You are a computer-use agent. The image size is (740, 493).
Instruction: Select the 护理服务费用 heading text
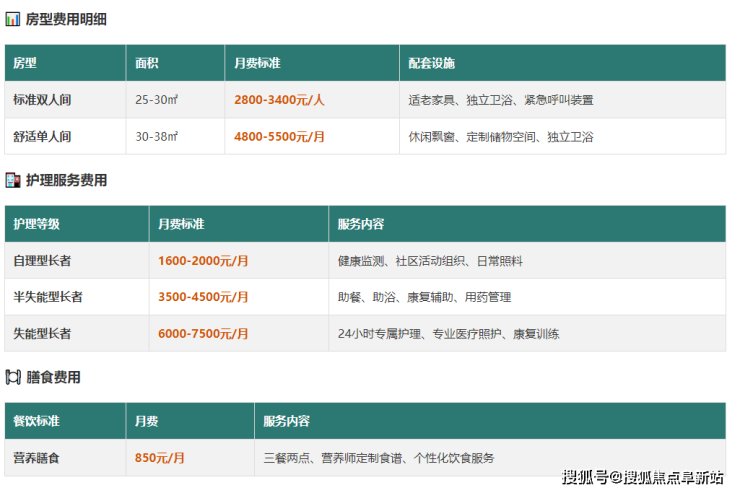click(67, 180)
